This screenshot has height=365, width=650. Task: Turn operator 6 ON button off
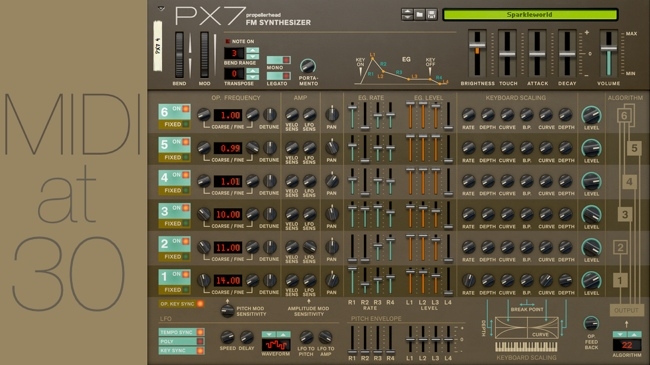click(185, 109)
